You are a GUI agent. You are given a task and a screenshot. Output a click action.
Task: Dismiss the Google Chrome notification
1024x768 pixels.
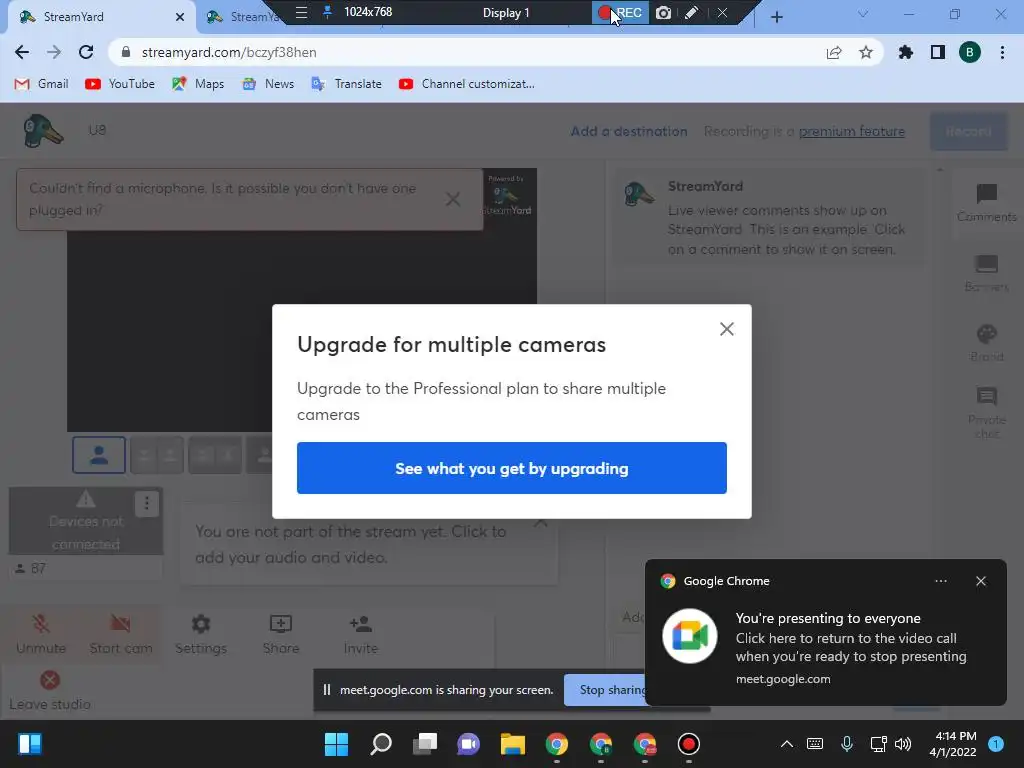click(x=981, y=581)
